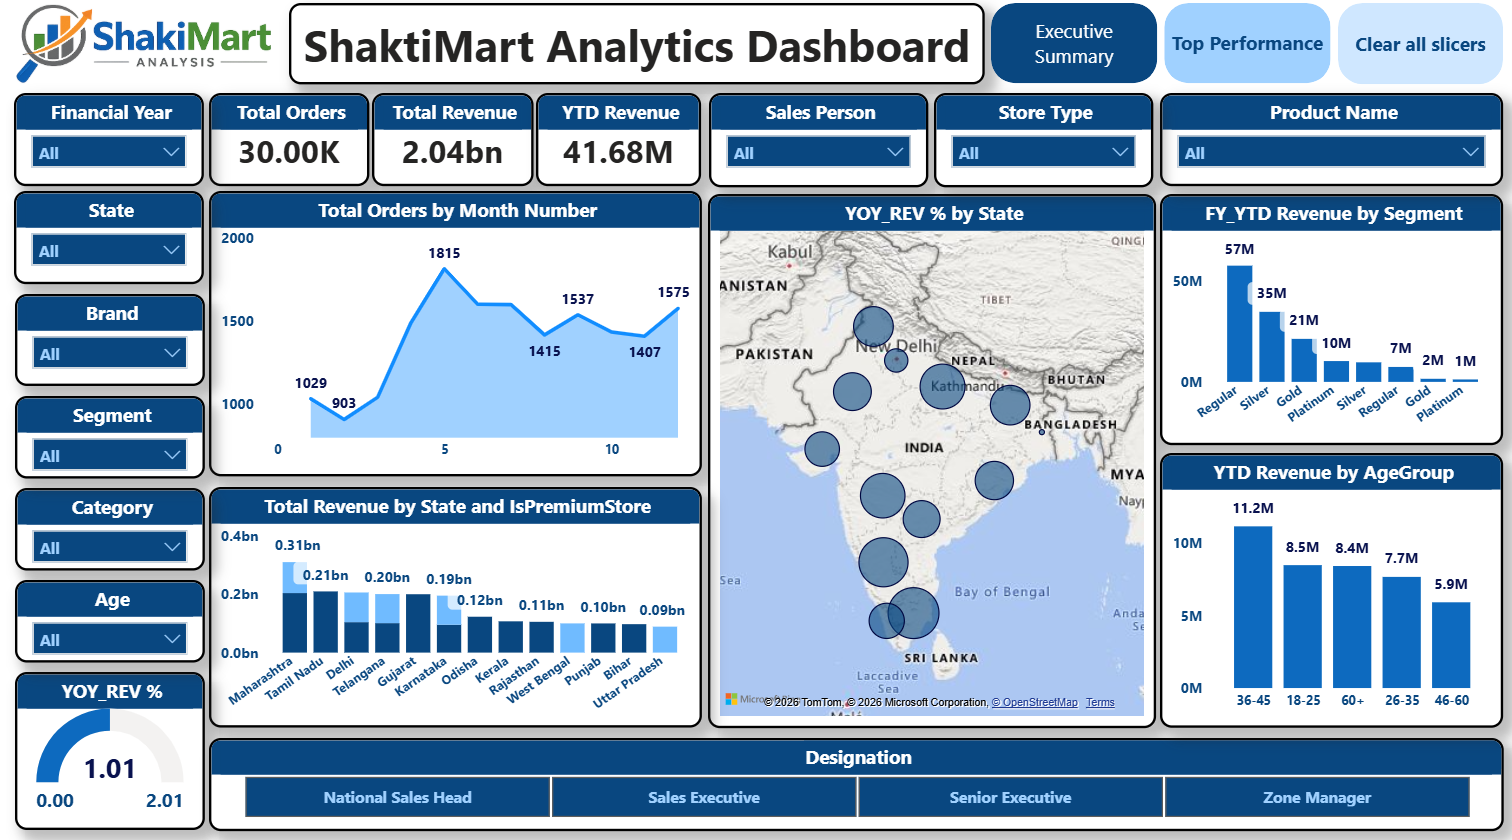Select the Sales Executive designation tile

(x=704, y=798)
